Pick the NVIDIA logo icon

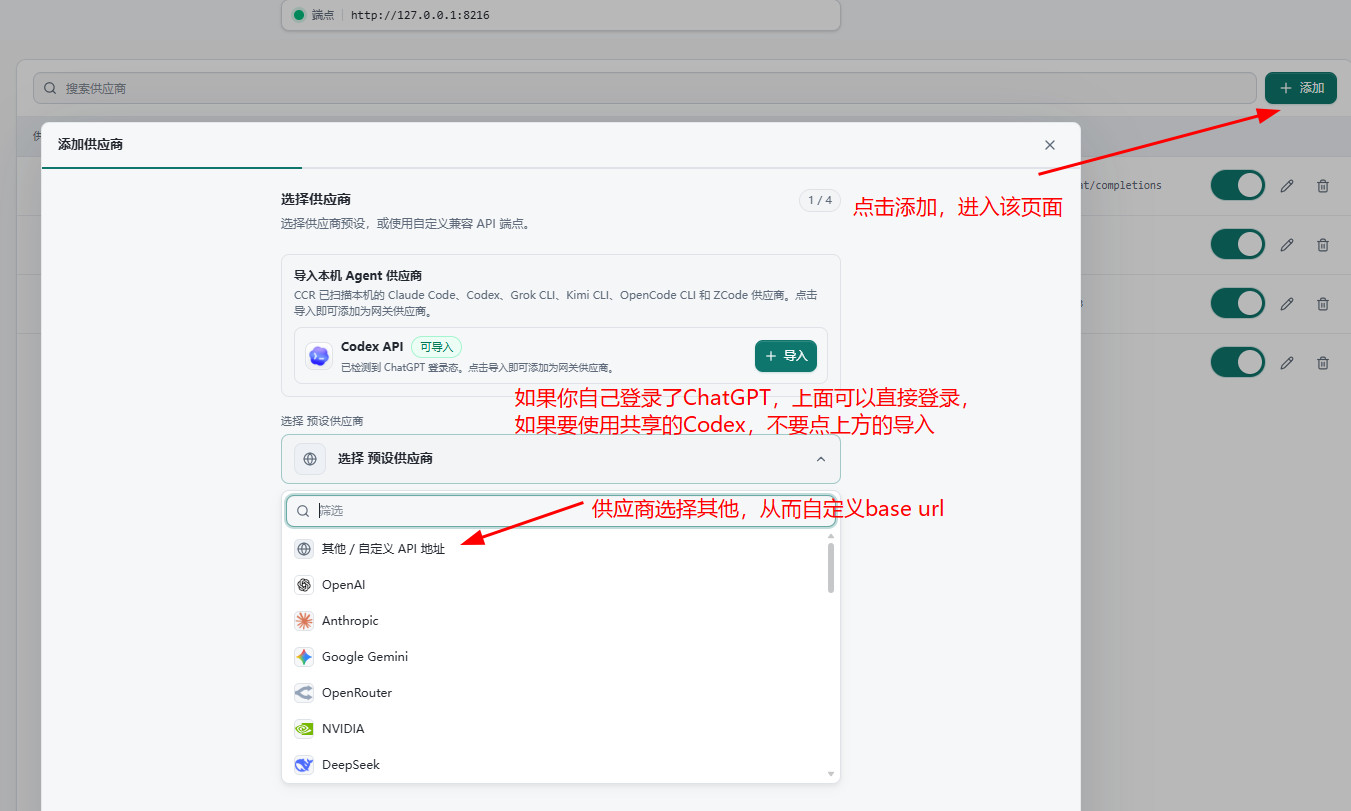(x=304, y=729)
